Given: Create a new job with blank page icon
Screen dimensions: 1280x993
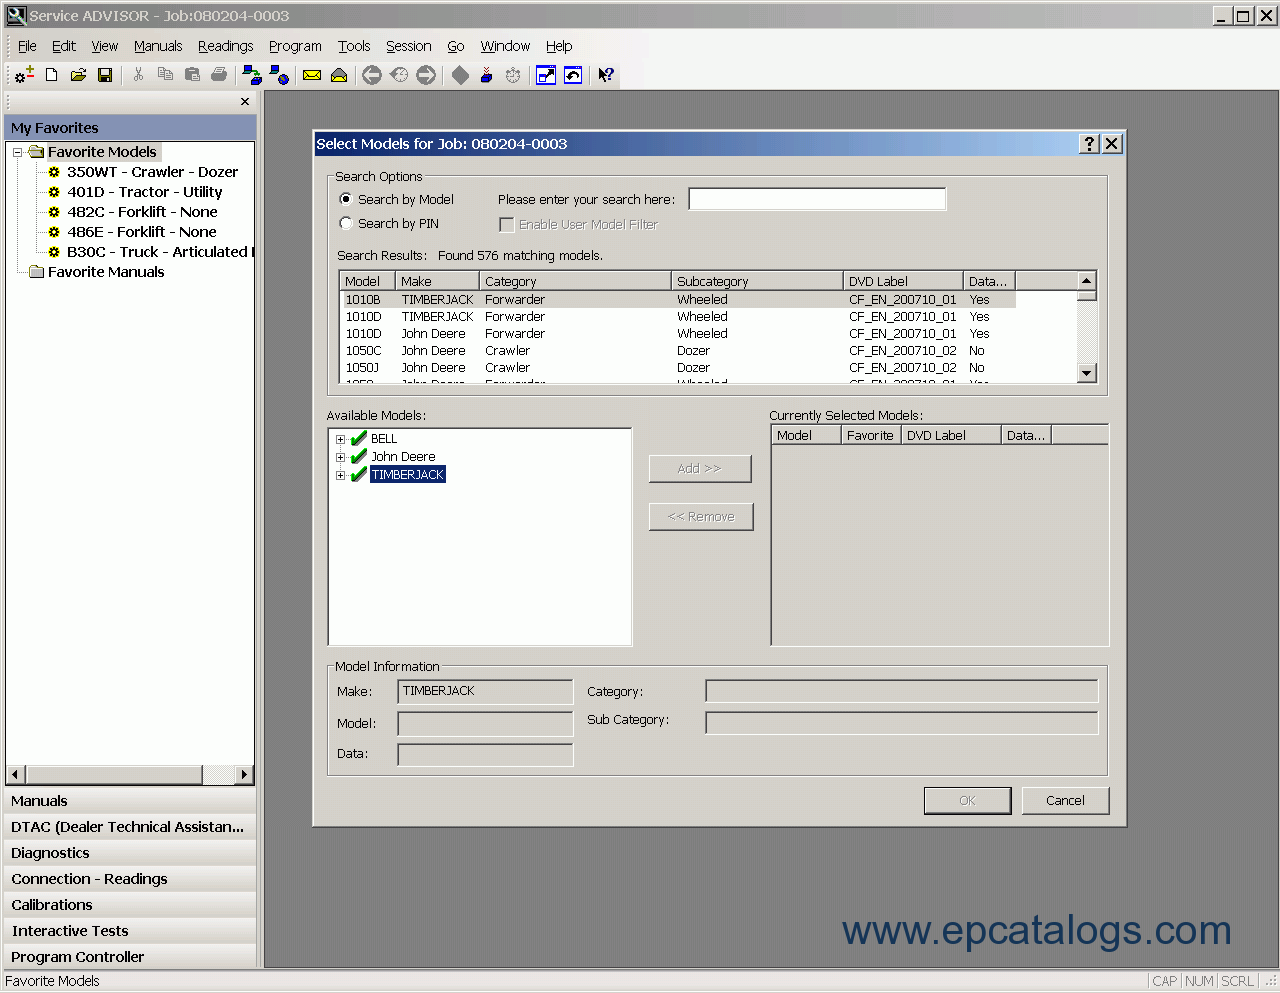Looking at the screenshot, I should pos(52,75).
